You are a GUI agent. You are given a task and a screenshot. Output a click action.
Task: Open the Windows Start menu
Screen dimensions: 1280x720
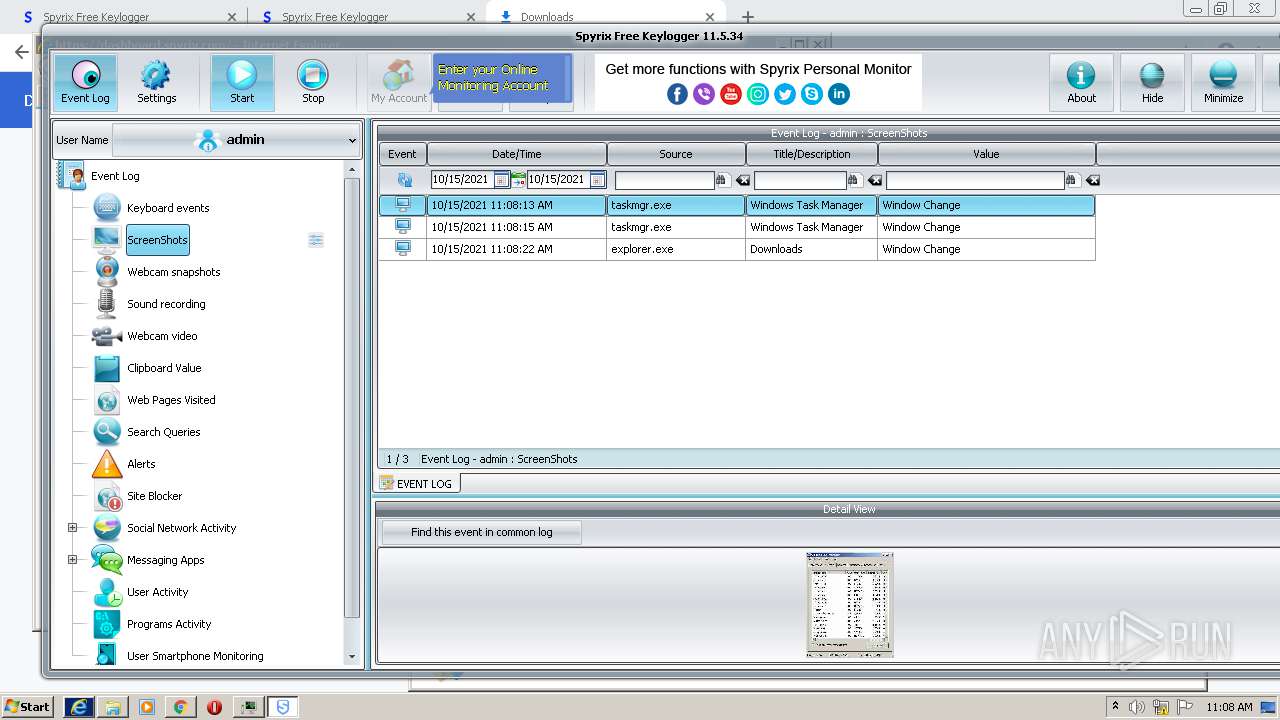[x=27, y=707]
